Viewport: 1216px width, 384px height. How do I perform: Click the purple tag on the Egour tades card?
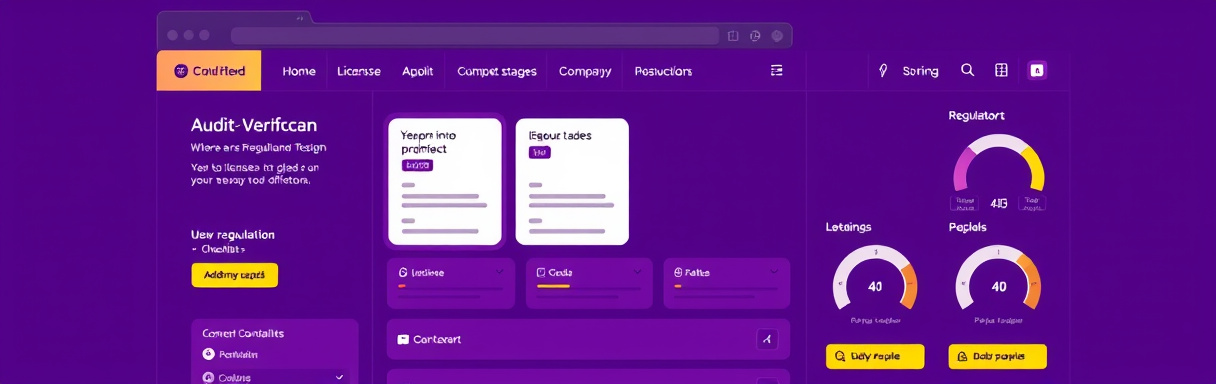click(540, 153)
